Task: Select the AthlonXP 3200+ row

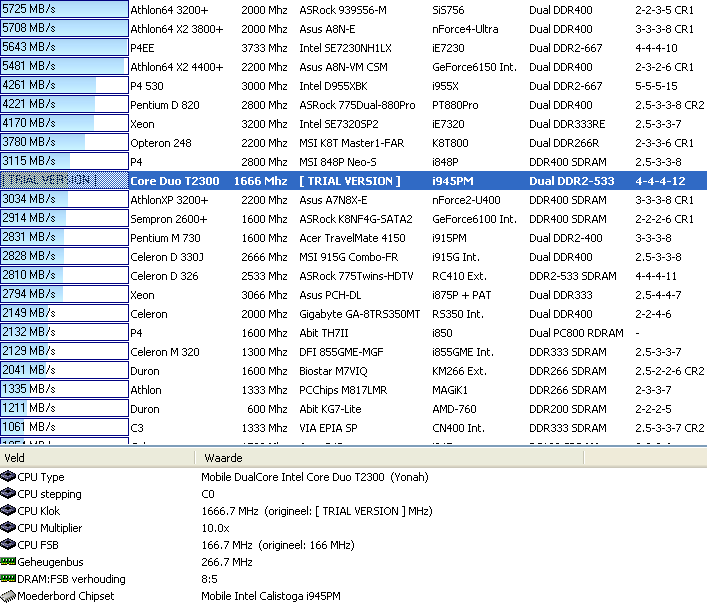Action: coord(354,200)
